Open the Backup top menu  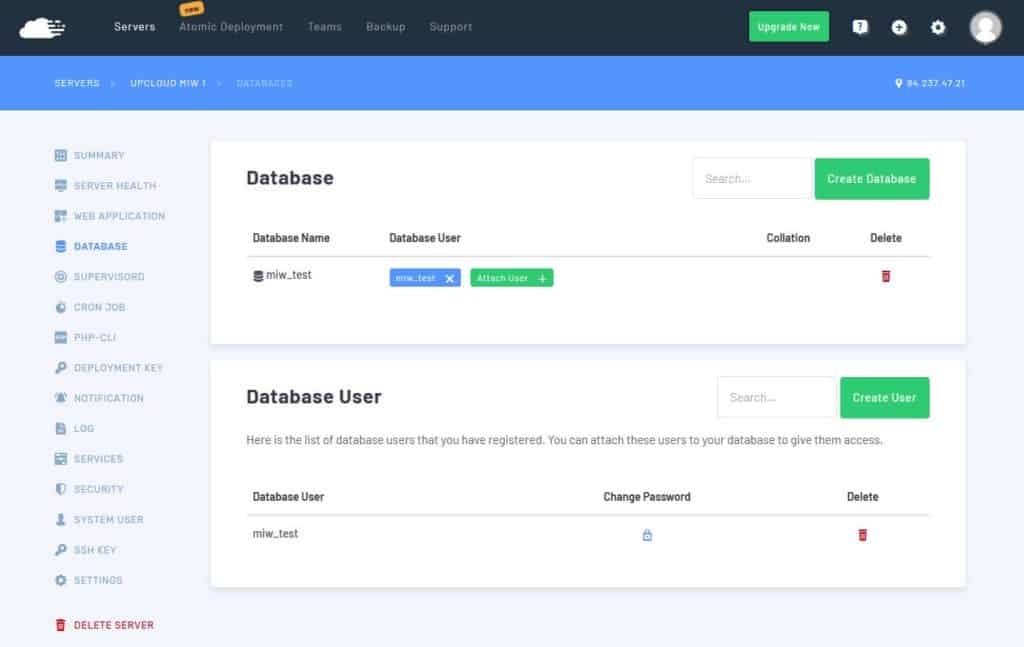coord(385,27)
